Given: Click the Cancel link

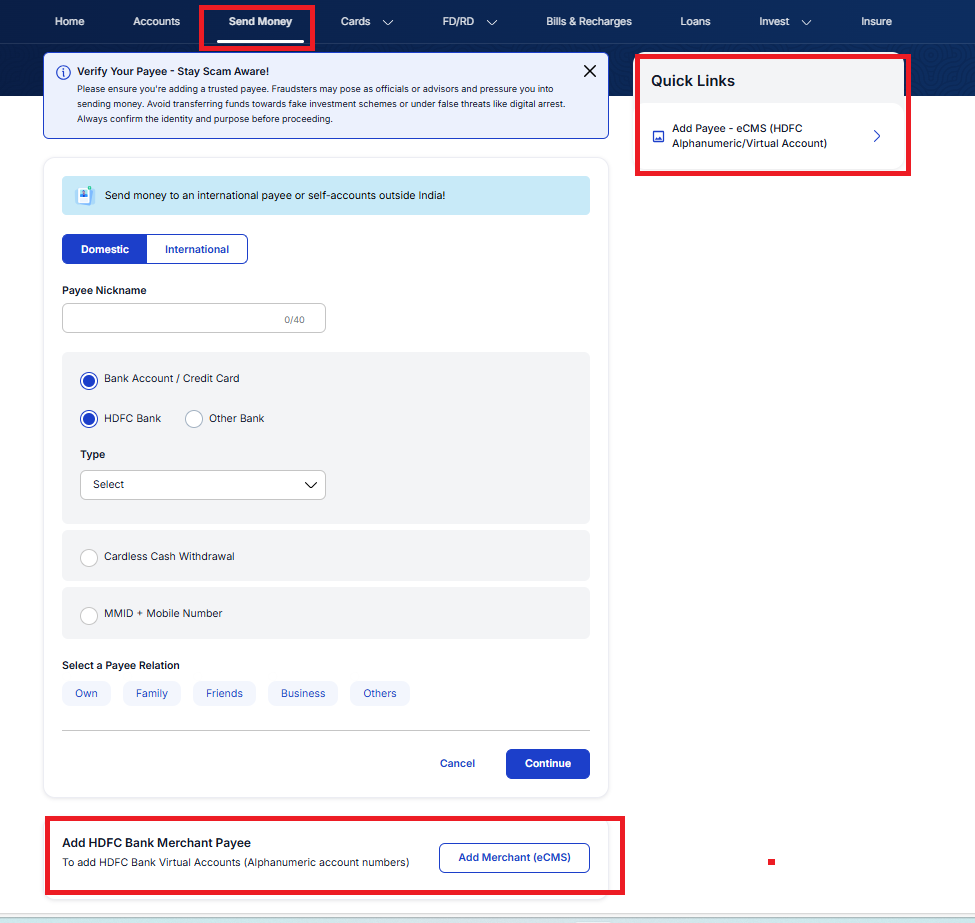Looking at the screenshot, I should pos(457,764).
